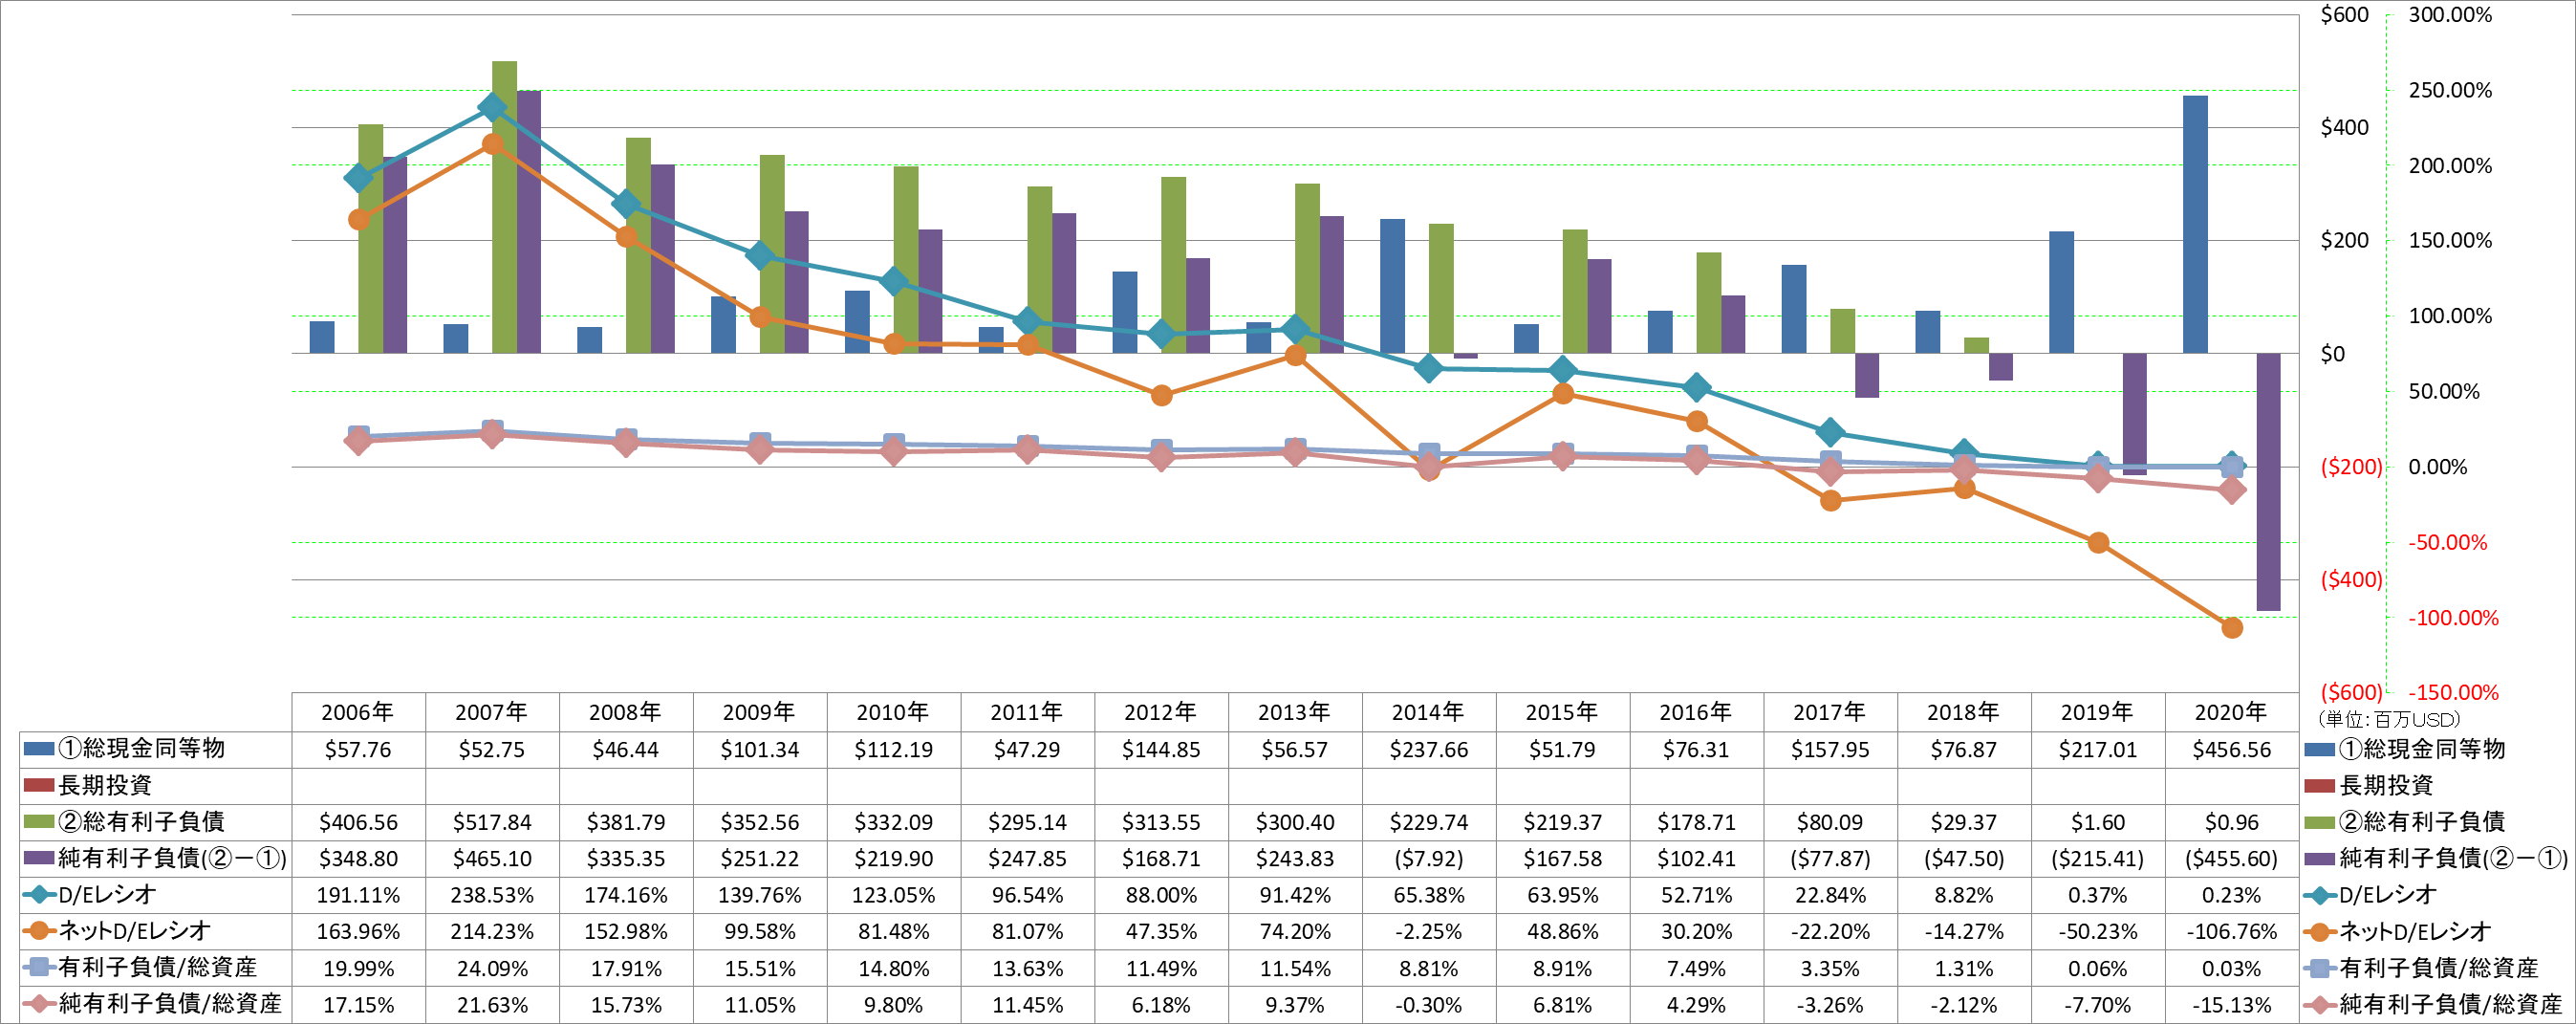Click the 2007 green interest-bearing debt bar

[x=504, y=207]
